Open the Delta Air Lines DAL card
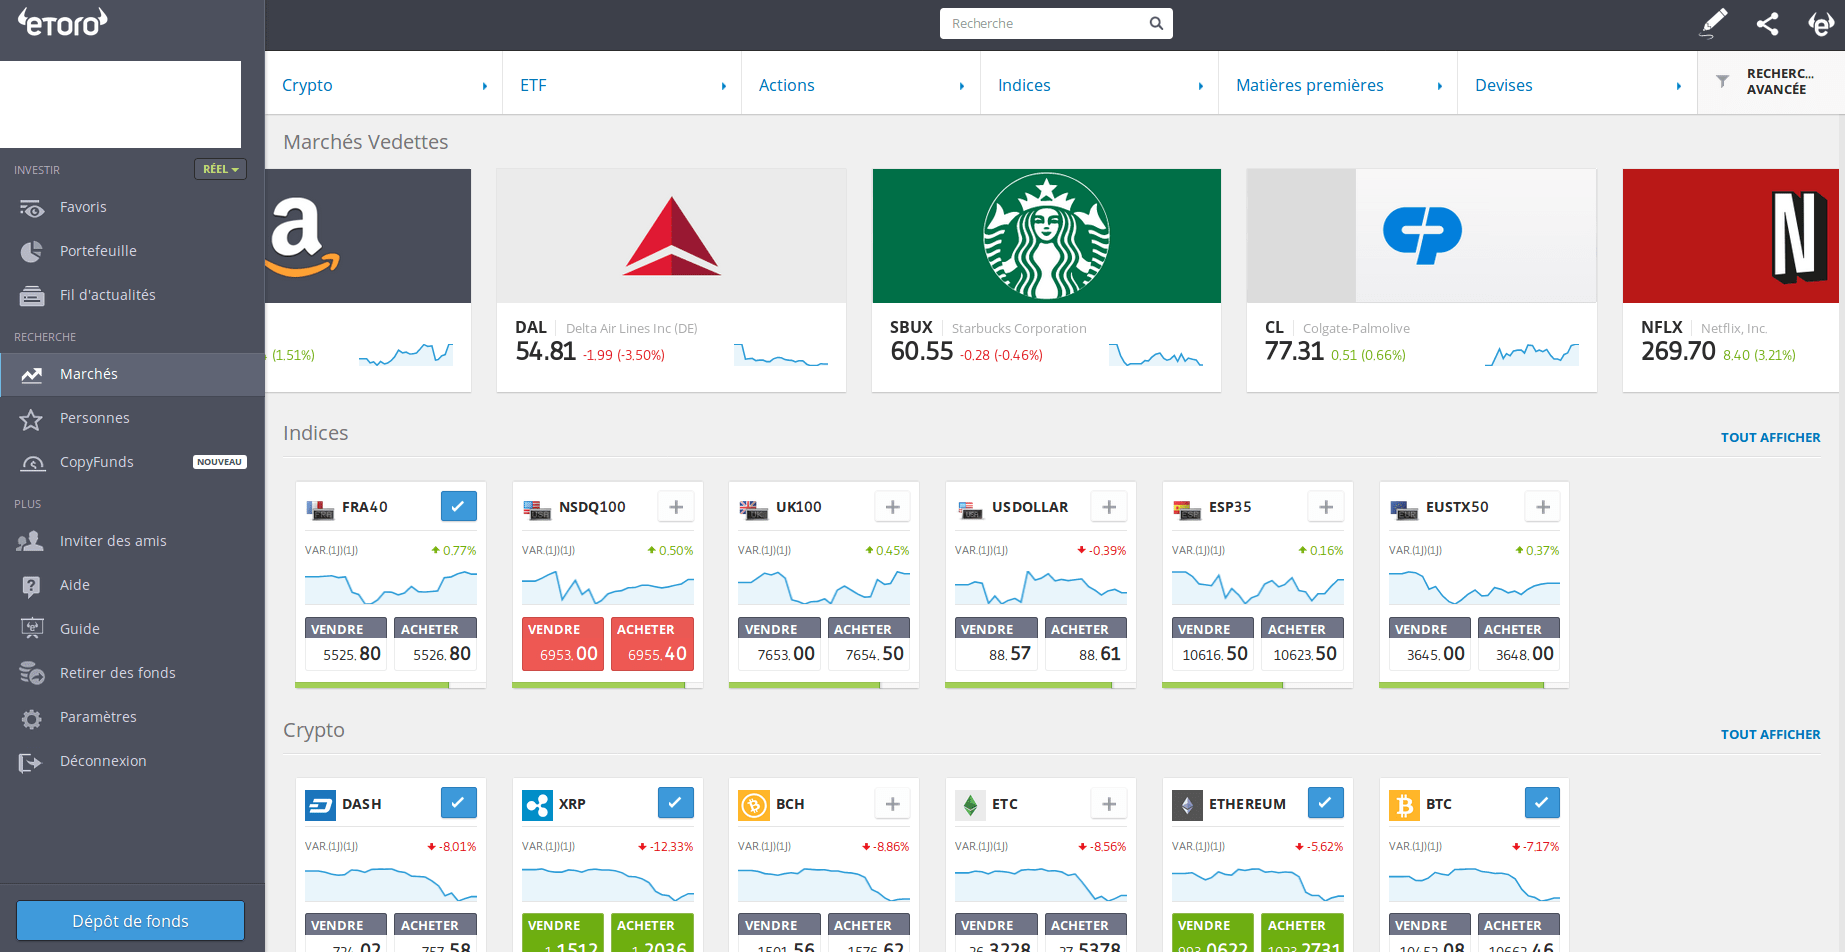The image size is (1845, 952). (671, 280)
